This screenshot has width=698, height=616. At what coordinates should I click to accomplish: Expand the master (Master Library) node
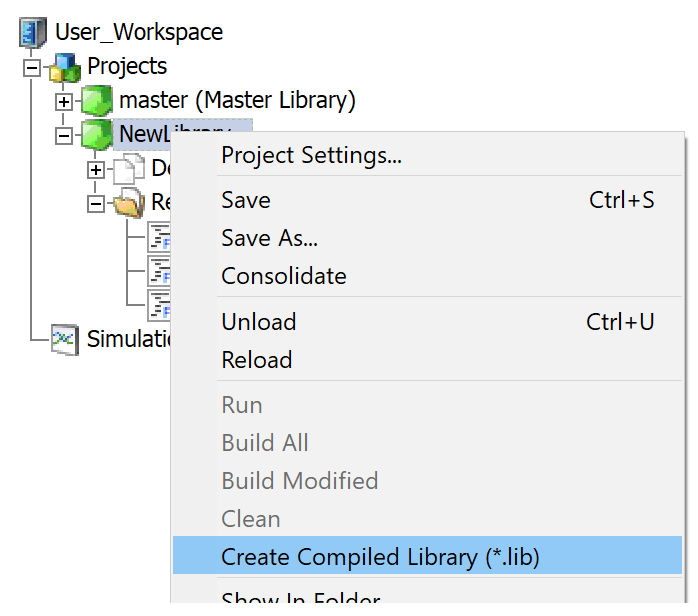[x=64, y=102]
